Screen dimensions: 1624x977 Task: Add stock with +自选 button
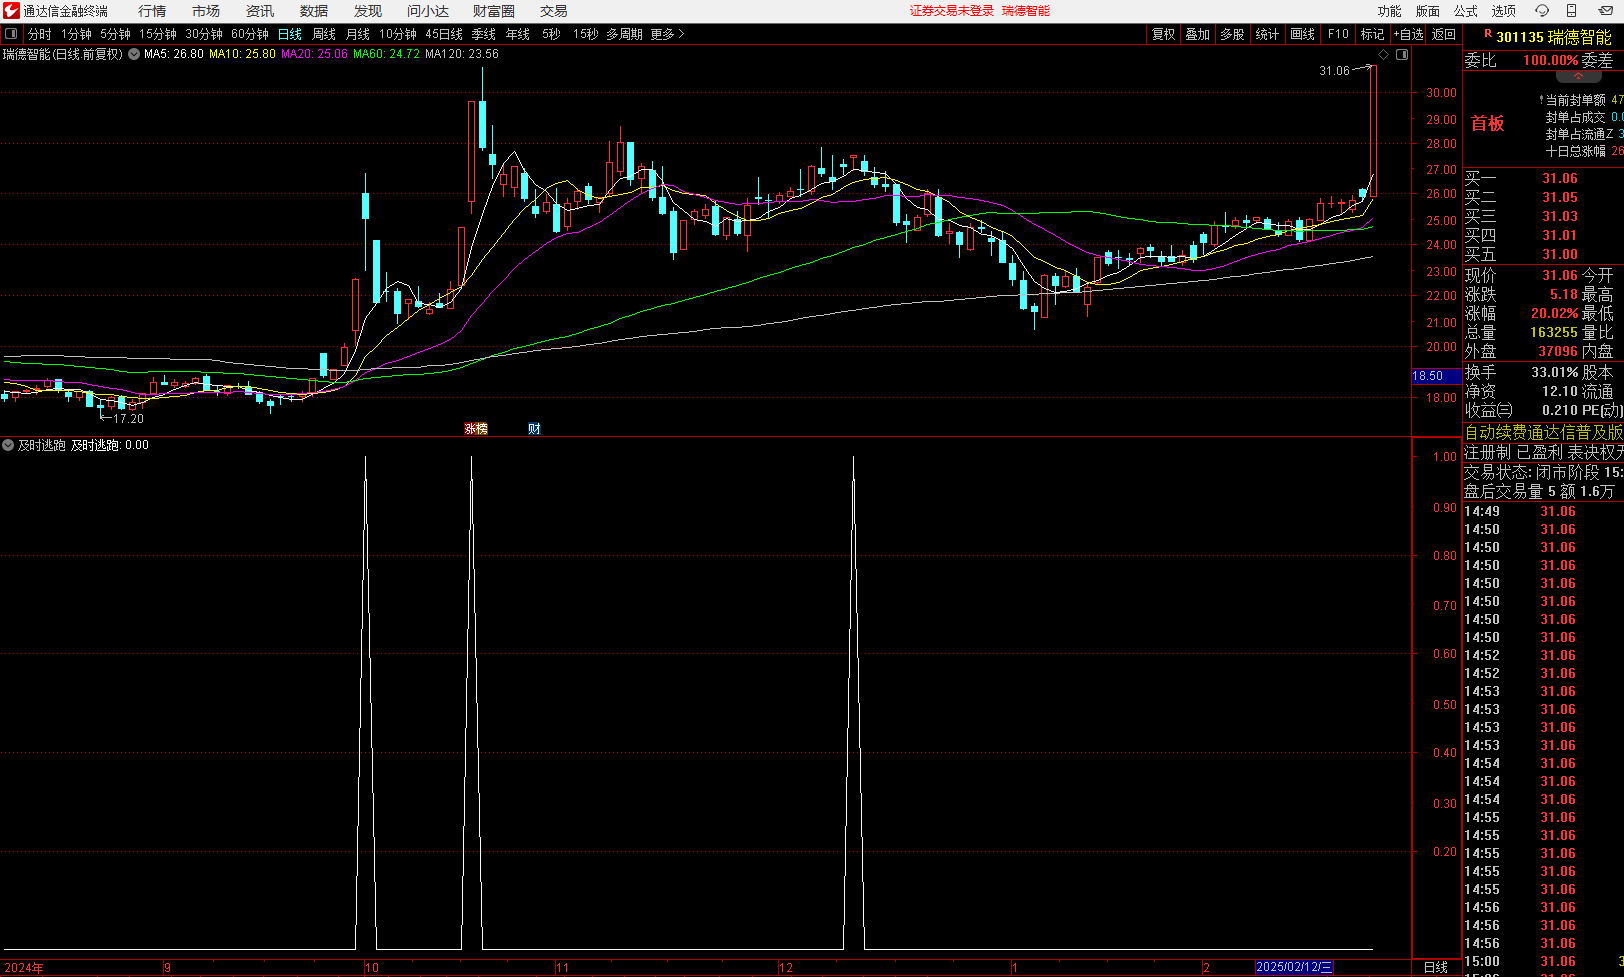(x=1409, y=34)
